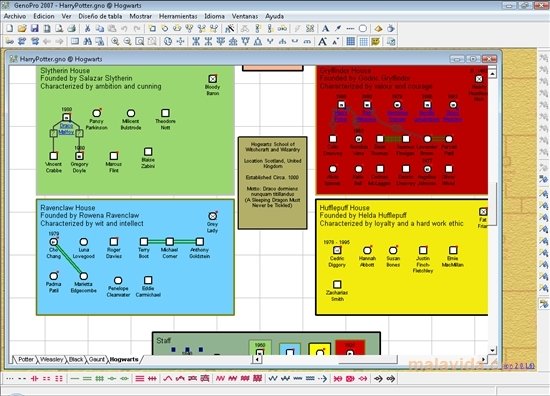
Task: Click the yellow smiley face toolbar icon
Action: coord(376,41)
